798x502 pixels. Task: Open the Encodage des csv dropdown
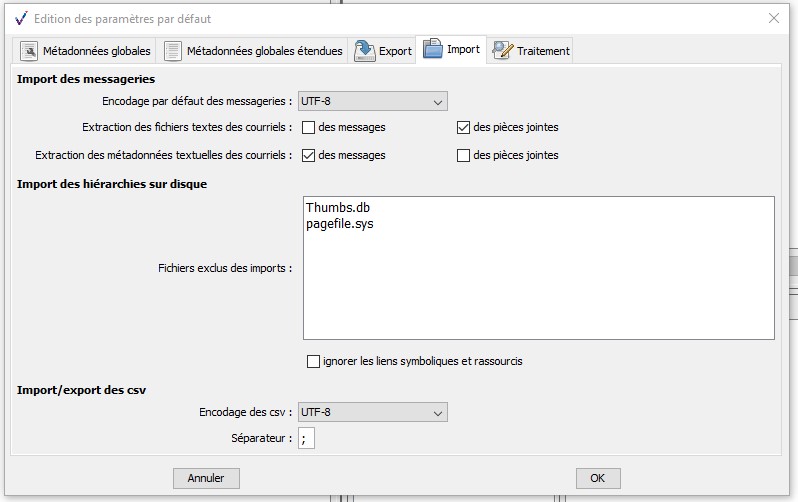(x=373, y=412)
